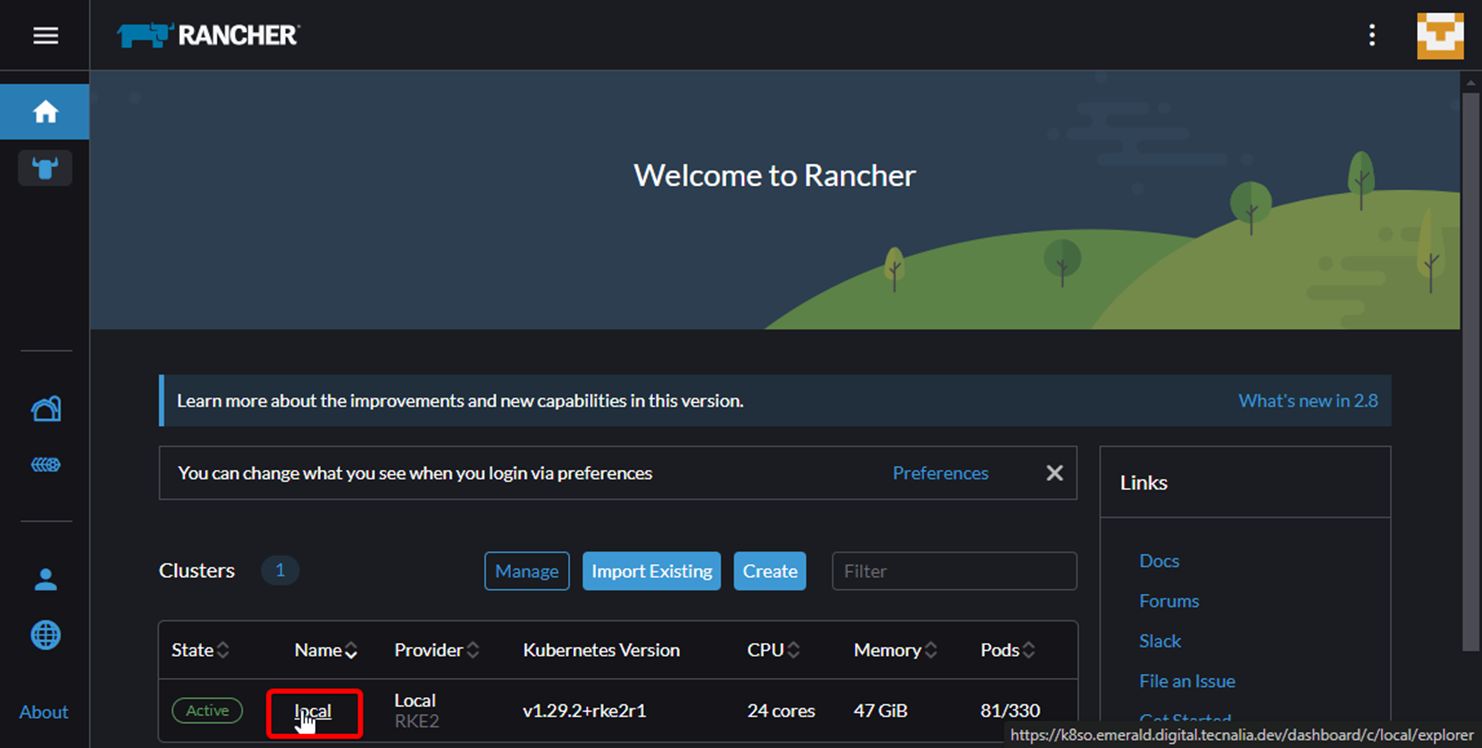
Task: Focus the cluster Filter field
Action: [x=954, y=571]
